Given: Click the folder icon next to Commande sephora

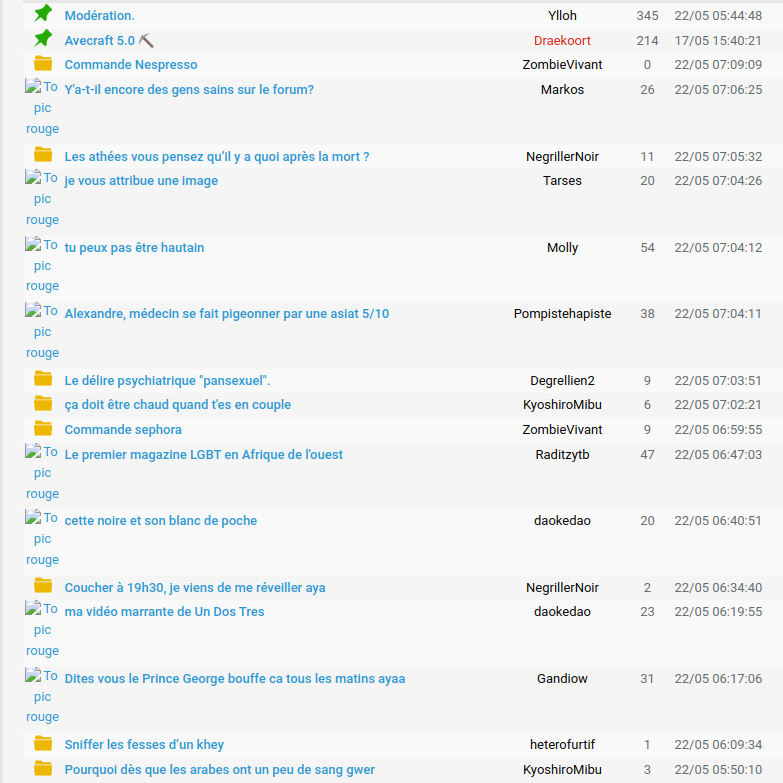Looking at the screenshot, I should [43, 429].
